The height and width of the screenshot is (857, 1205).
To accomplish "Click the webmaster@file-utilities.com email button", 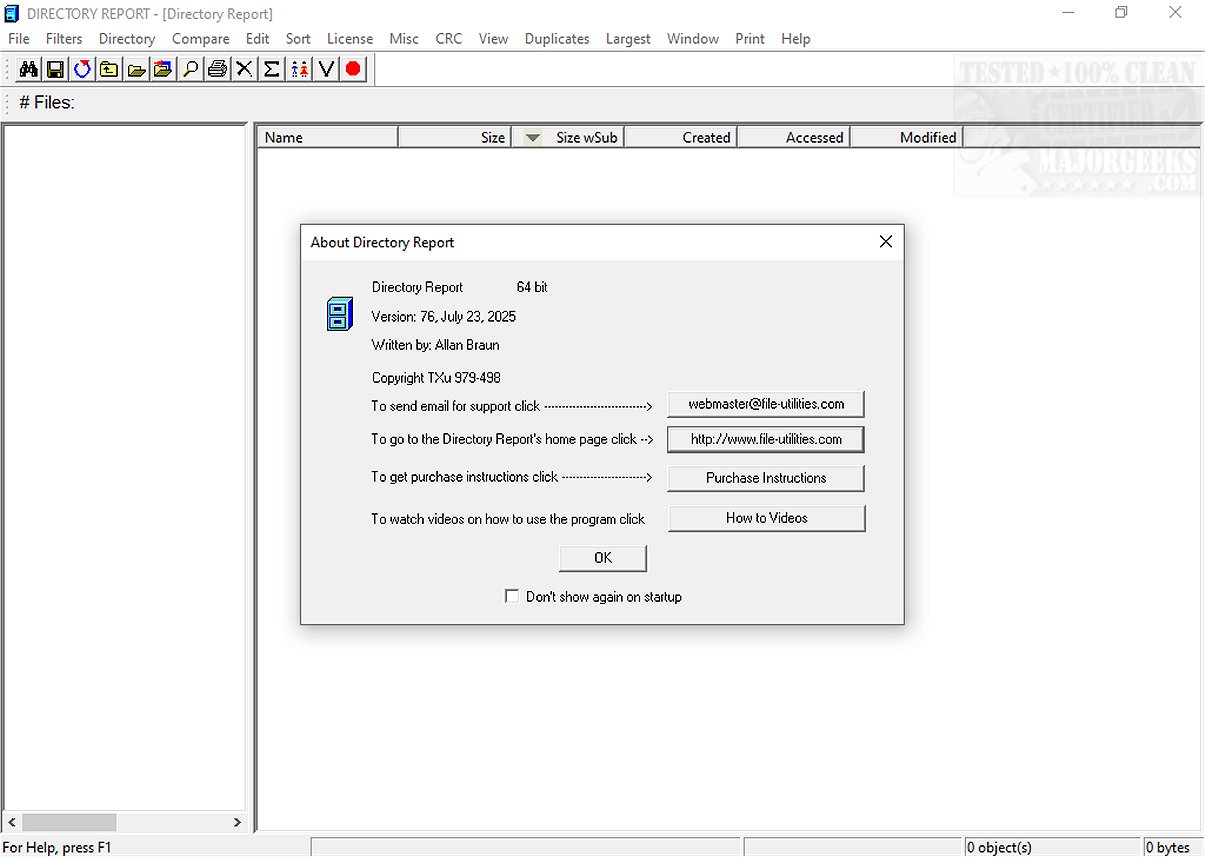I will coord(766,404).
